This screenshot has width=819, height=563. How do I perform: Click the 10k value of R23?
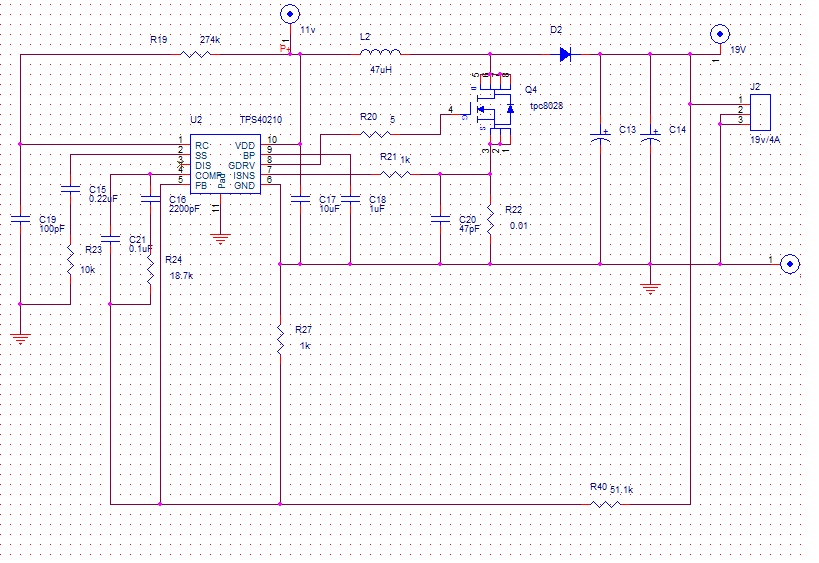pos(88,270)
